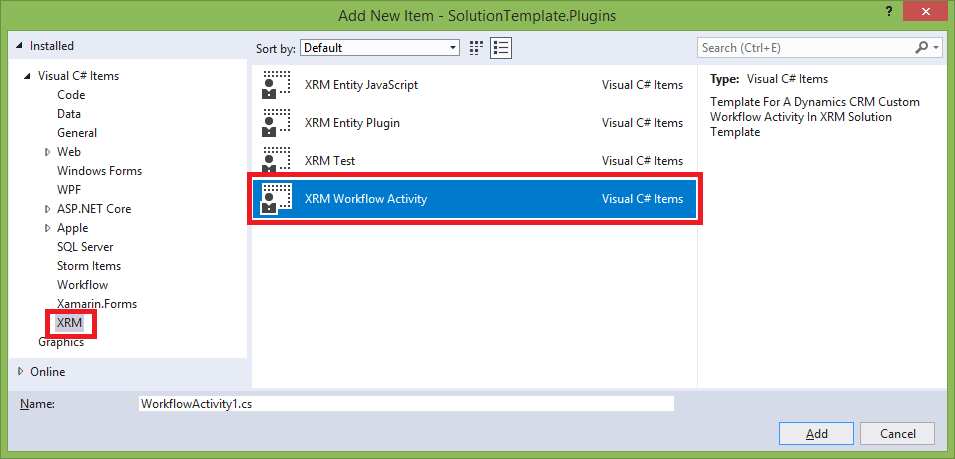Switch to small icons grid view
This screenshot has height=459, width=955.
[x=476, y=47]
